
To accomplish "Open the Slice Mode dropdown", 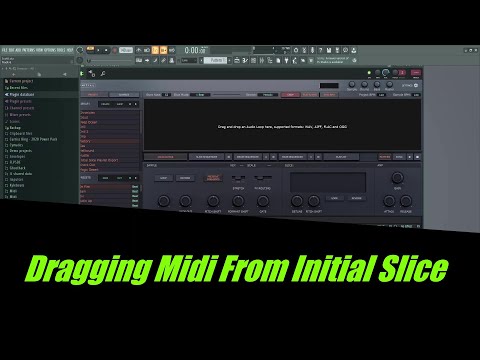I will [x=200, y=95].
